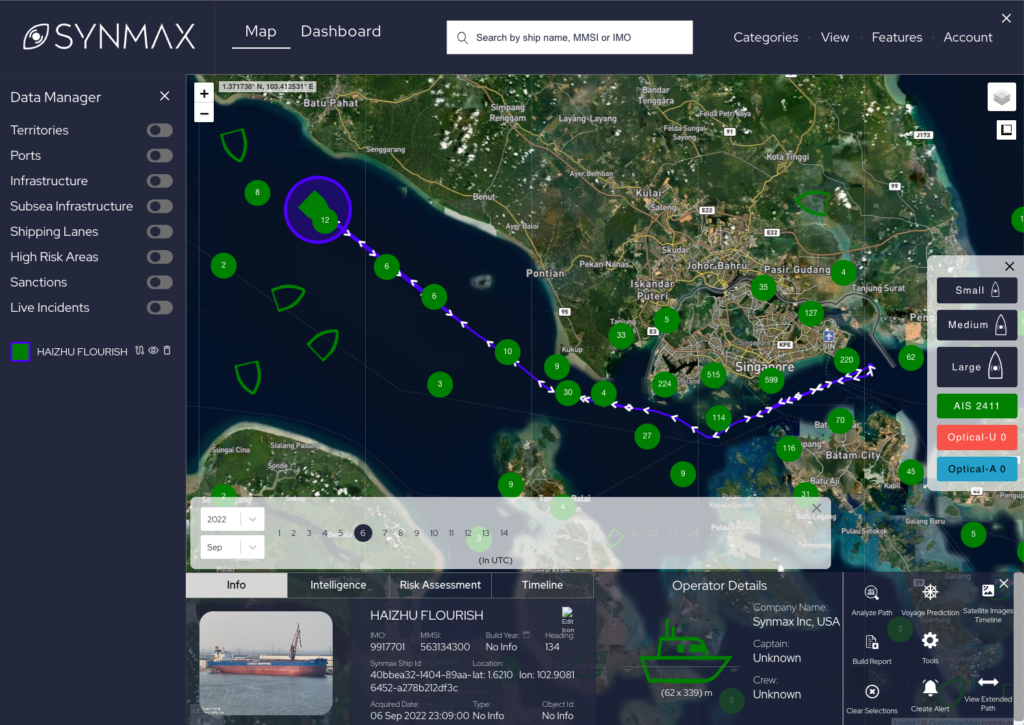Open the Voyage Prediction tool
This screenshot has height=725, width=1024.
coord(929,592)
